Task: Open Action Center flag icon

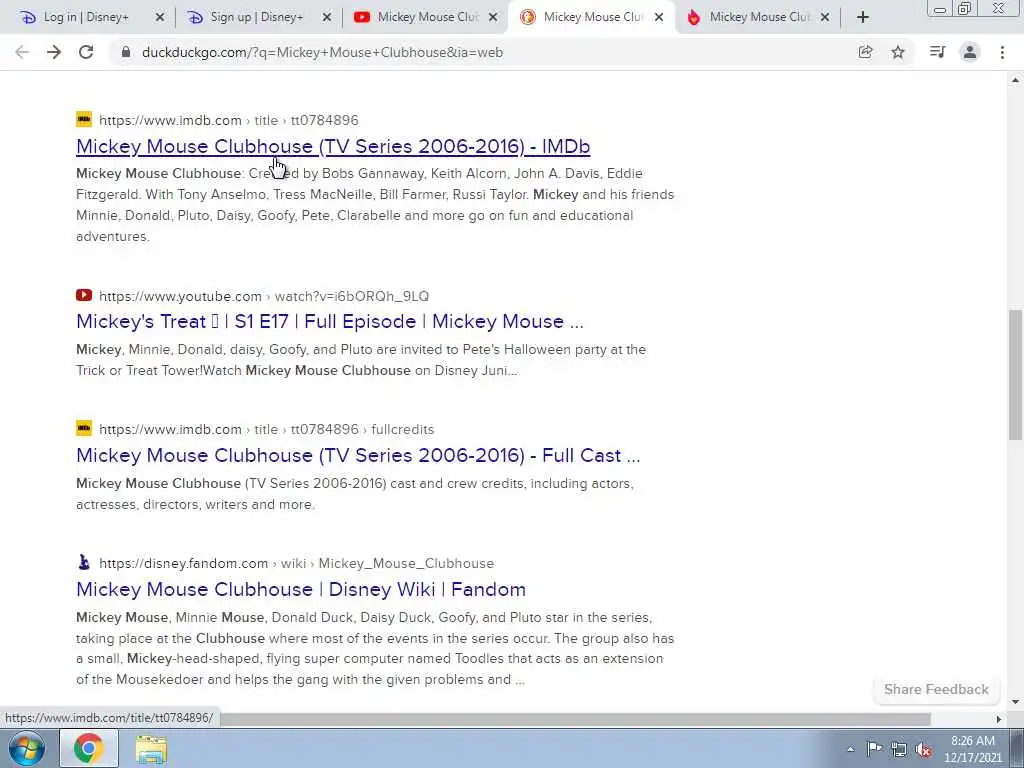Action: click(x=874, y=749)
